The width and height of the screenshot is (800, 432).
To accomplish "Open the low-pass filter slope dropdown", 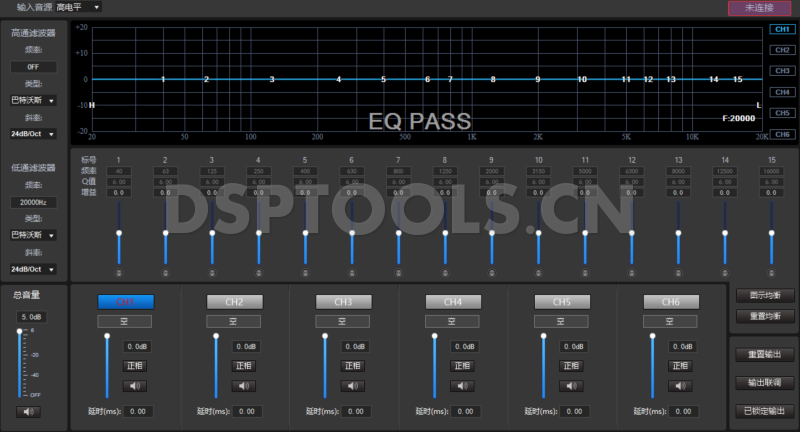I will pyautogui.click(x=34, y=269).
